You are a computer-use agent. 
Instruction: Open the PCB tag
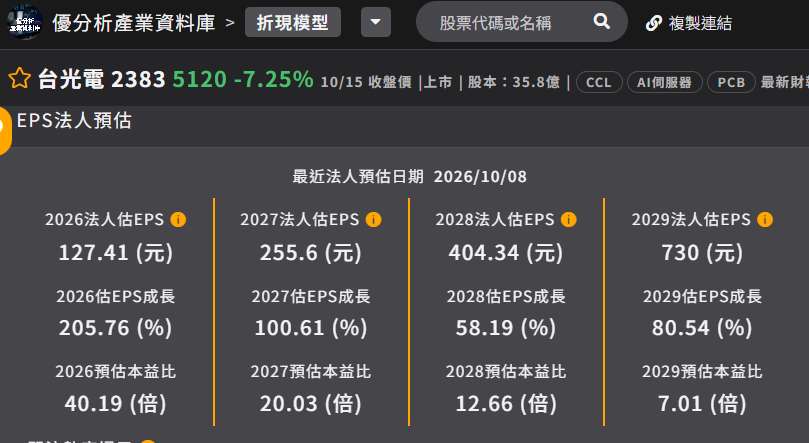(731, 82)
